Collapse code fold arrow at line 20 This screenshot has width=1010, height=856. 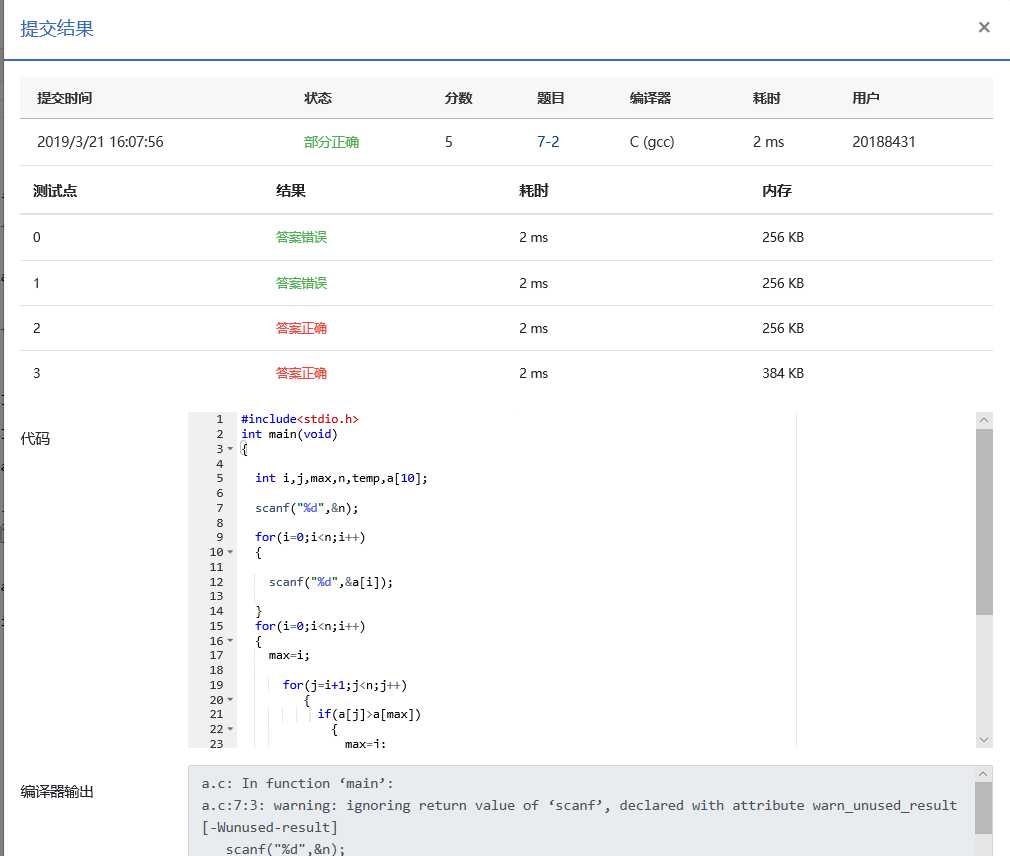click(230, 699)
